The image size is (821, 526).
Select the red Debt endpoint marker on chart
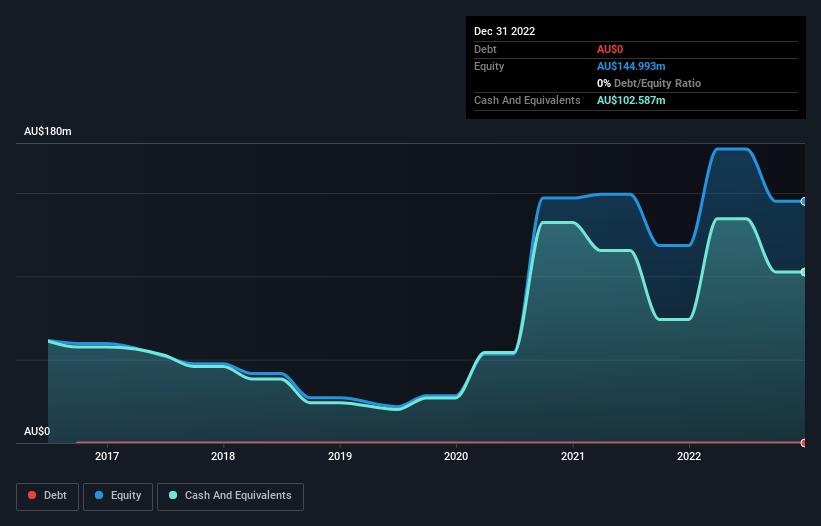pos(804,443)
